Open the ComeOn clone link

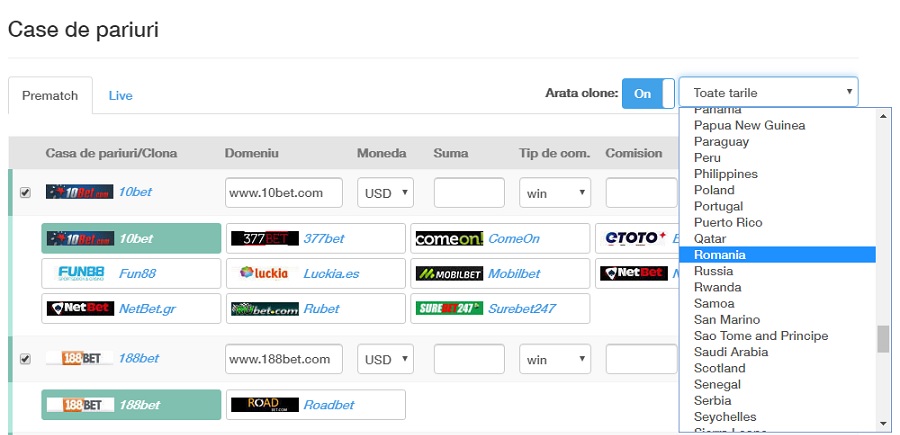[514, 238]
